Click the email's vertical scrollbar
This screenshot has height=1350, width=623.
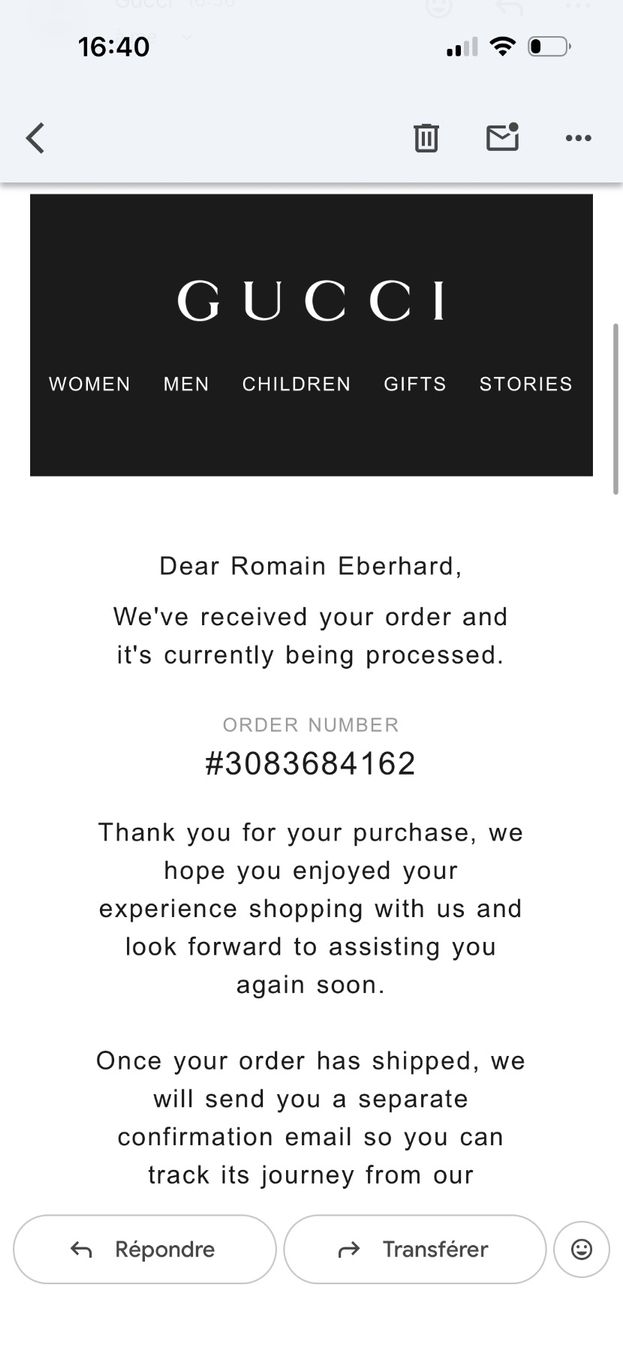pos(616,408)
